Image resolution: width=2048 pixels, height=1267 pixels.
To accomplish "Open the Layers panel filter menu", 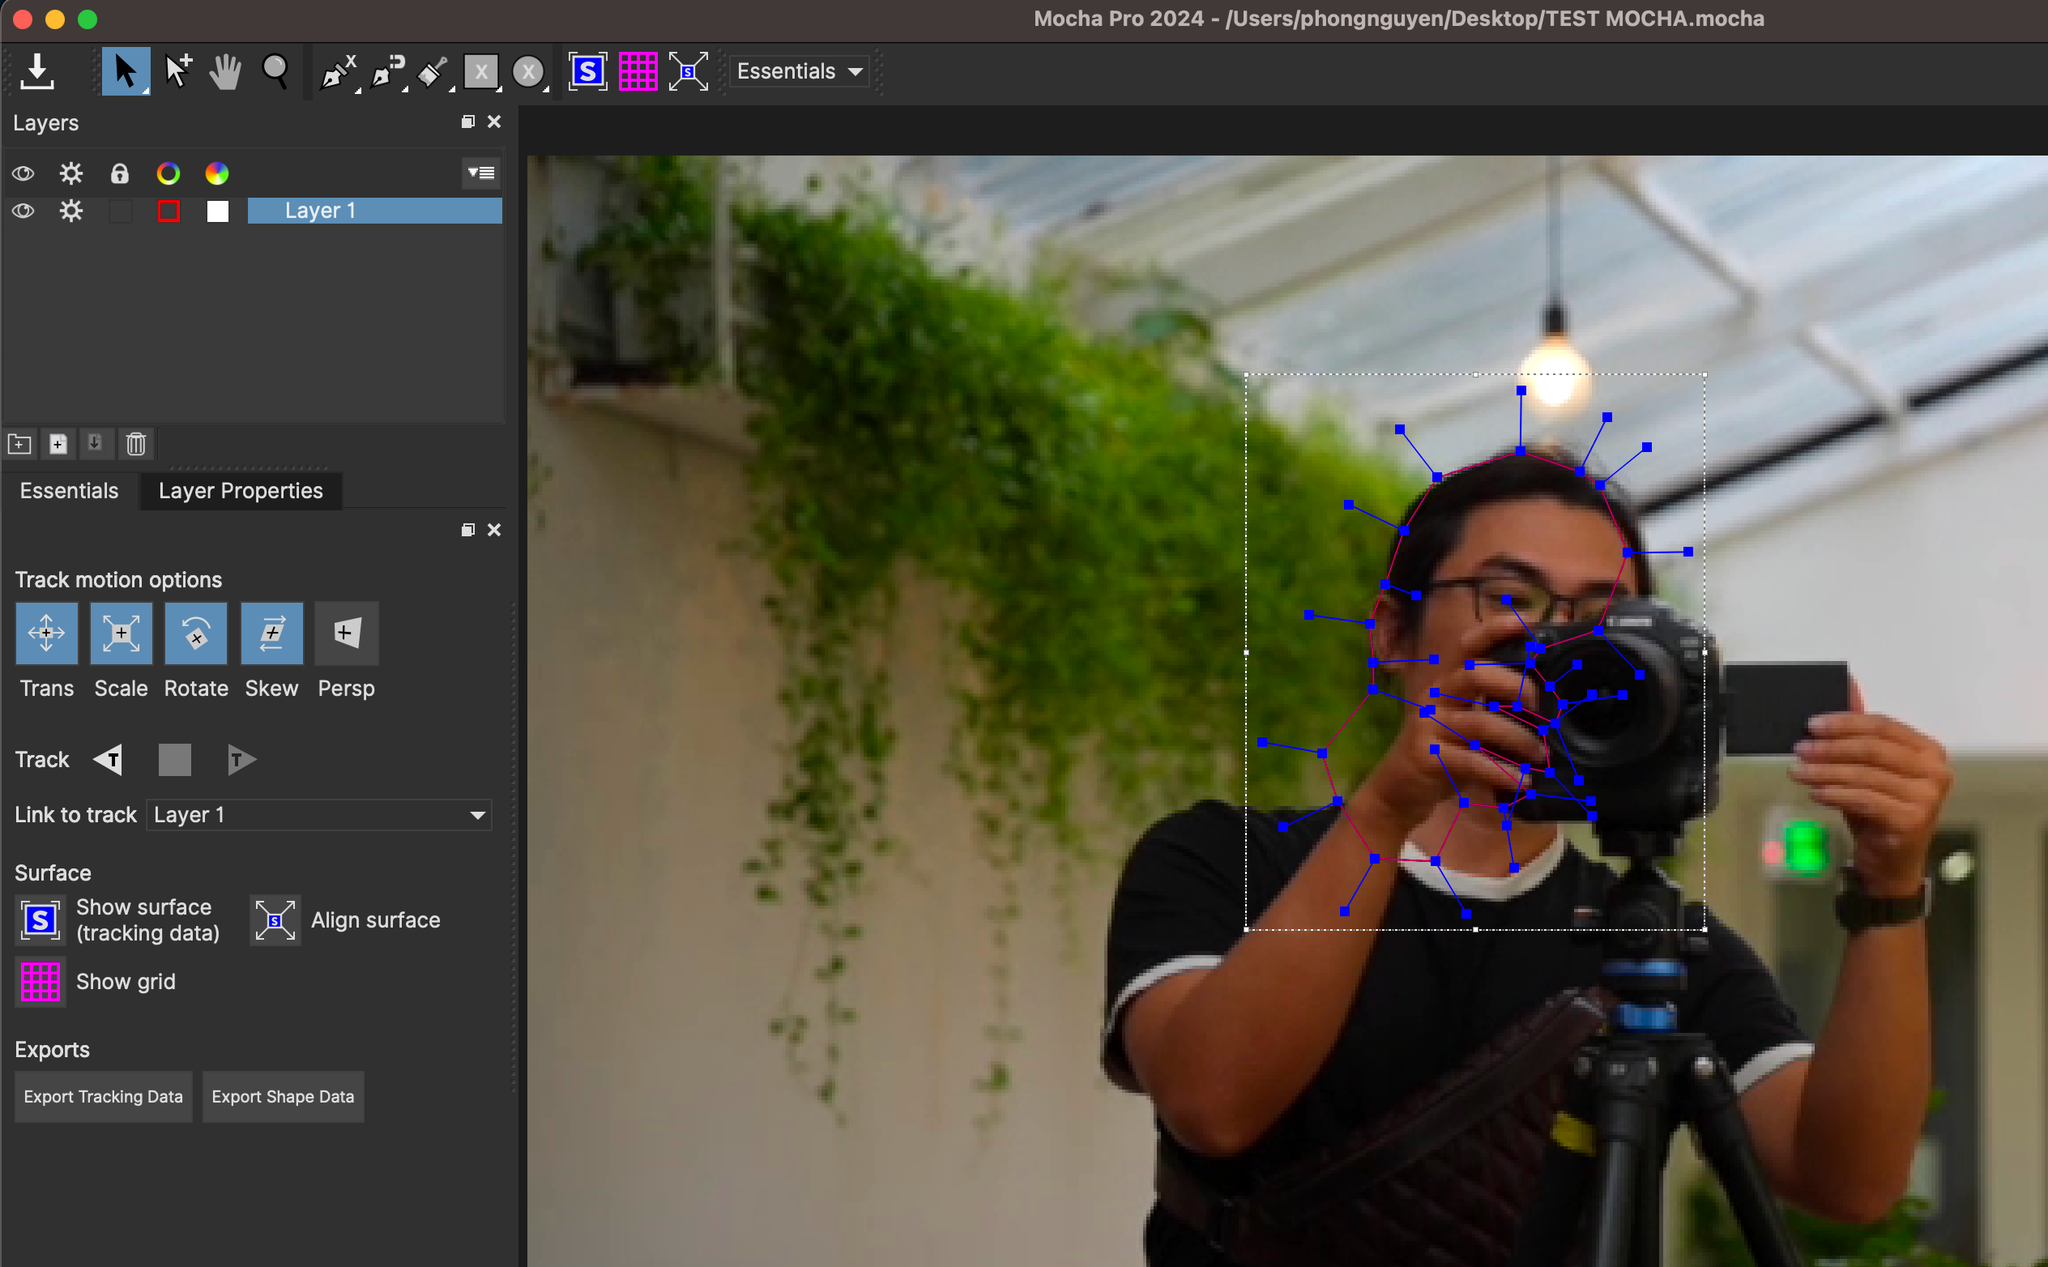I will point(480,173).
